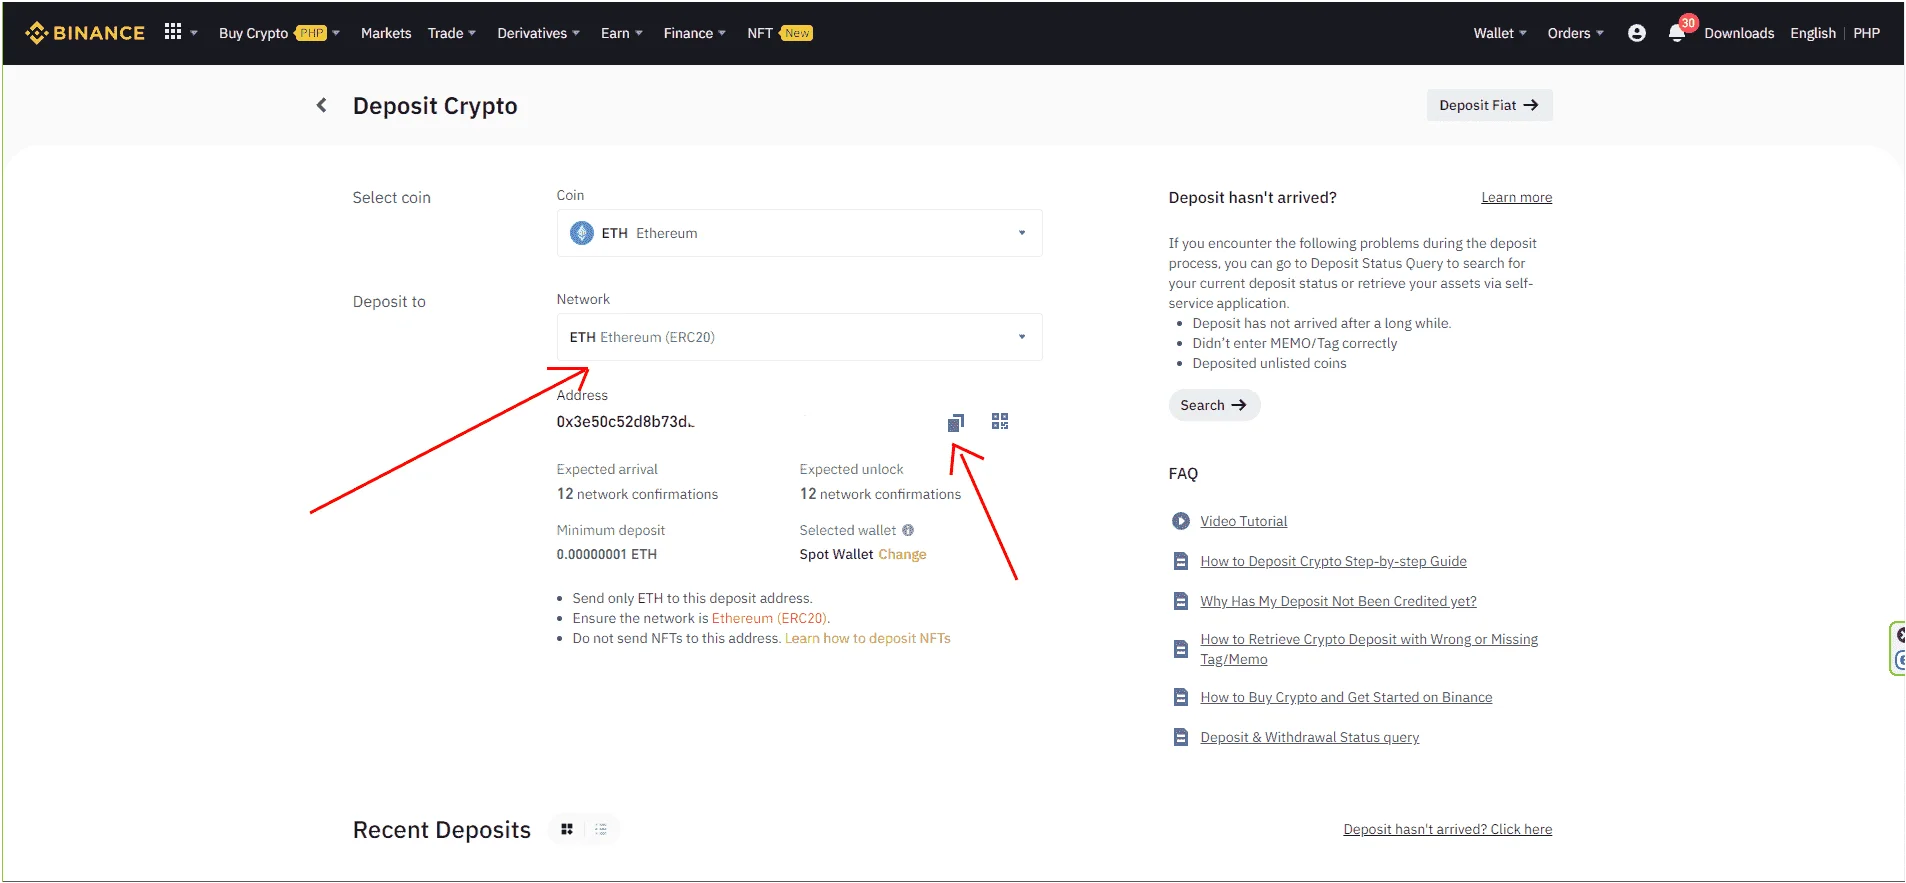Image resolution: width=1906 pixels, height=883 pixels.
Task: Click the Search deposit status button
Action: coord(1214,405)
